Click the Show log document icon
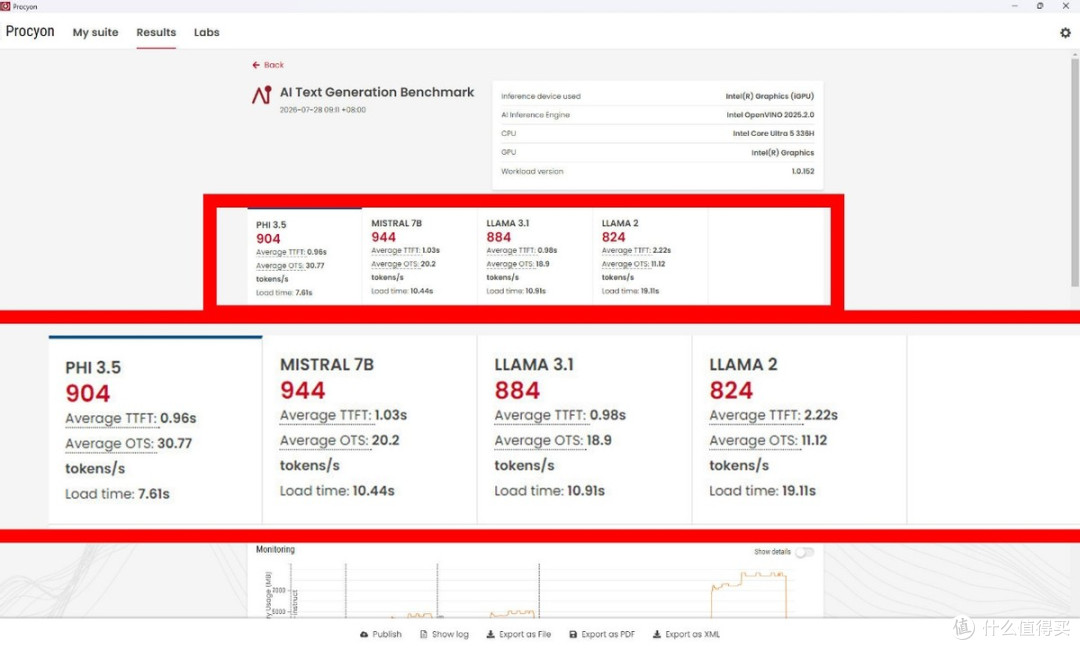 pyautogui.click(x=424, y=634)
